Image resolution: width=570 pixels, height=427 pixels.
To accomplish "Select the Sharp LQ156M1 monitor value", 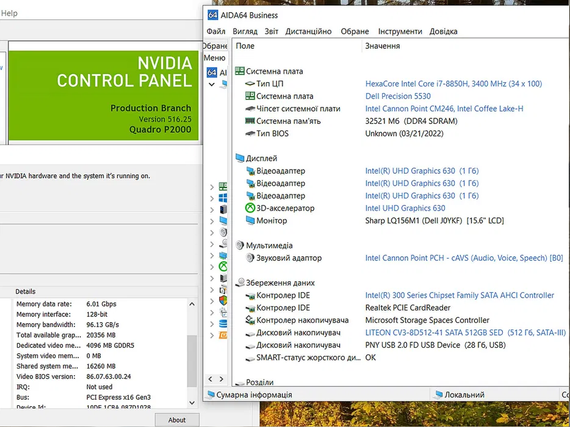I will [x=434, y=221].
